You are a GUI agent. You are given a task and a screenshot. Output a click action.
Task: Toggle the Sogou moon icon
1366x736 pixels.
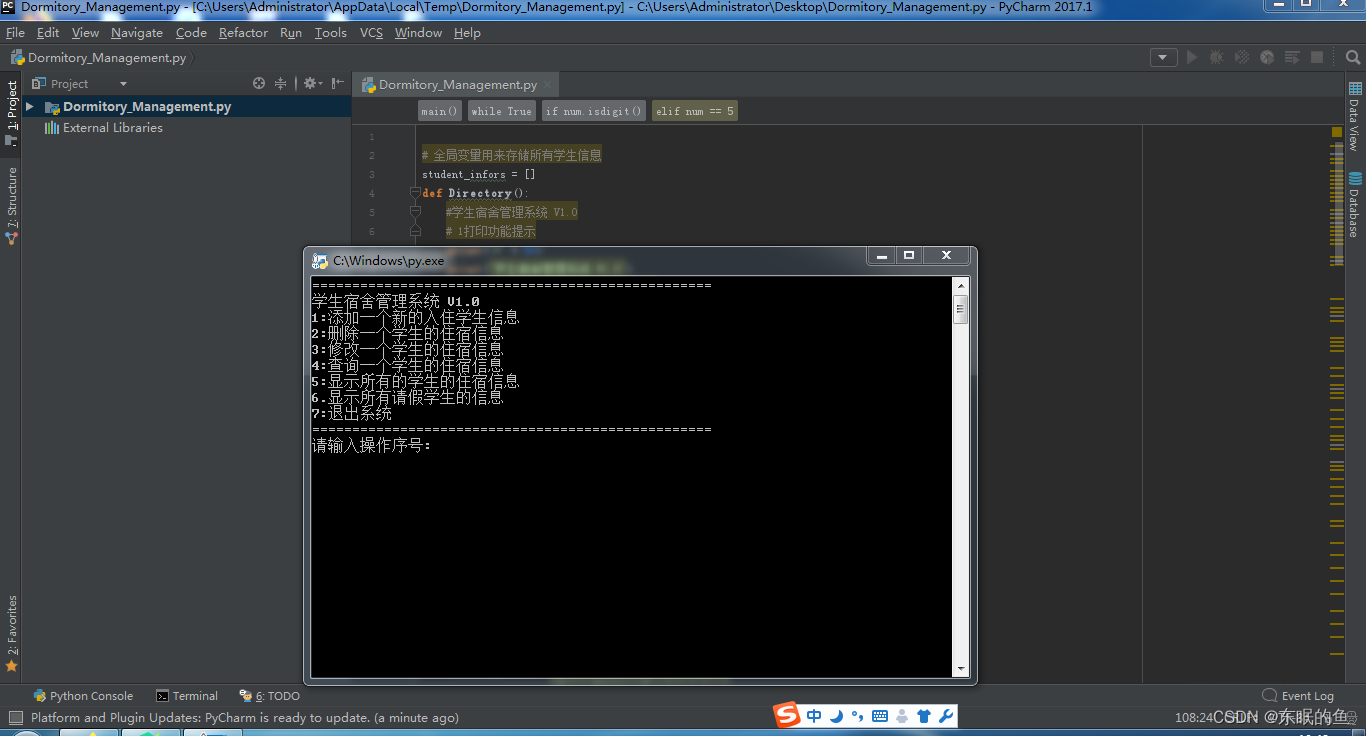pos(836,716)
